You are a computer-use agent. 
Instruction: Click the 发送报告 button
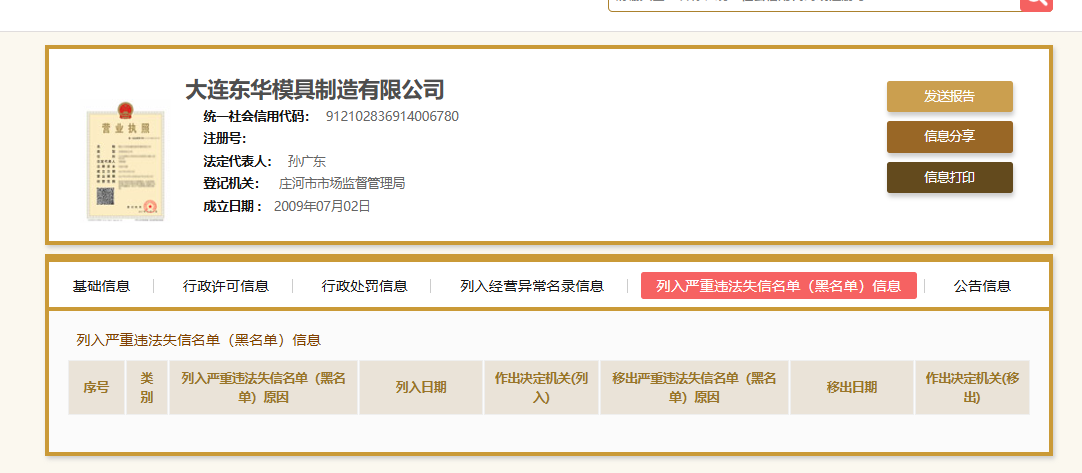pos(950,97)
